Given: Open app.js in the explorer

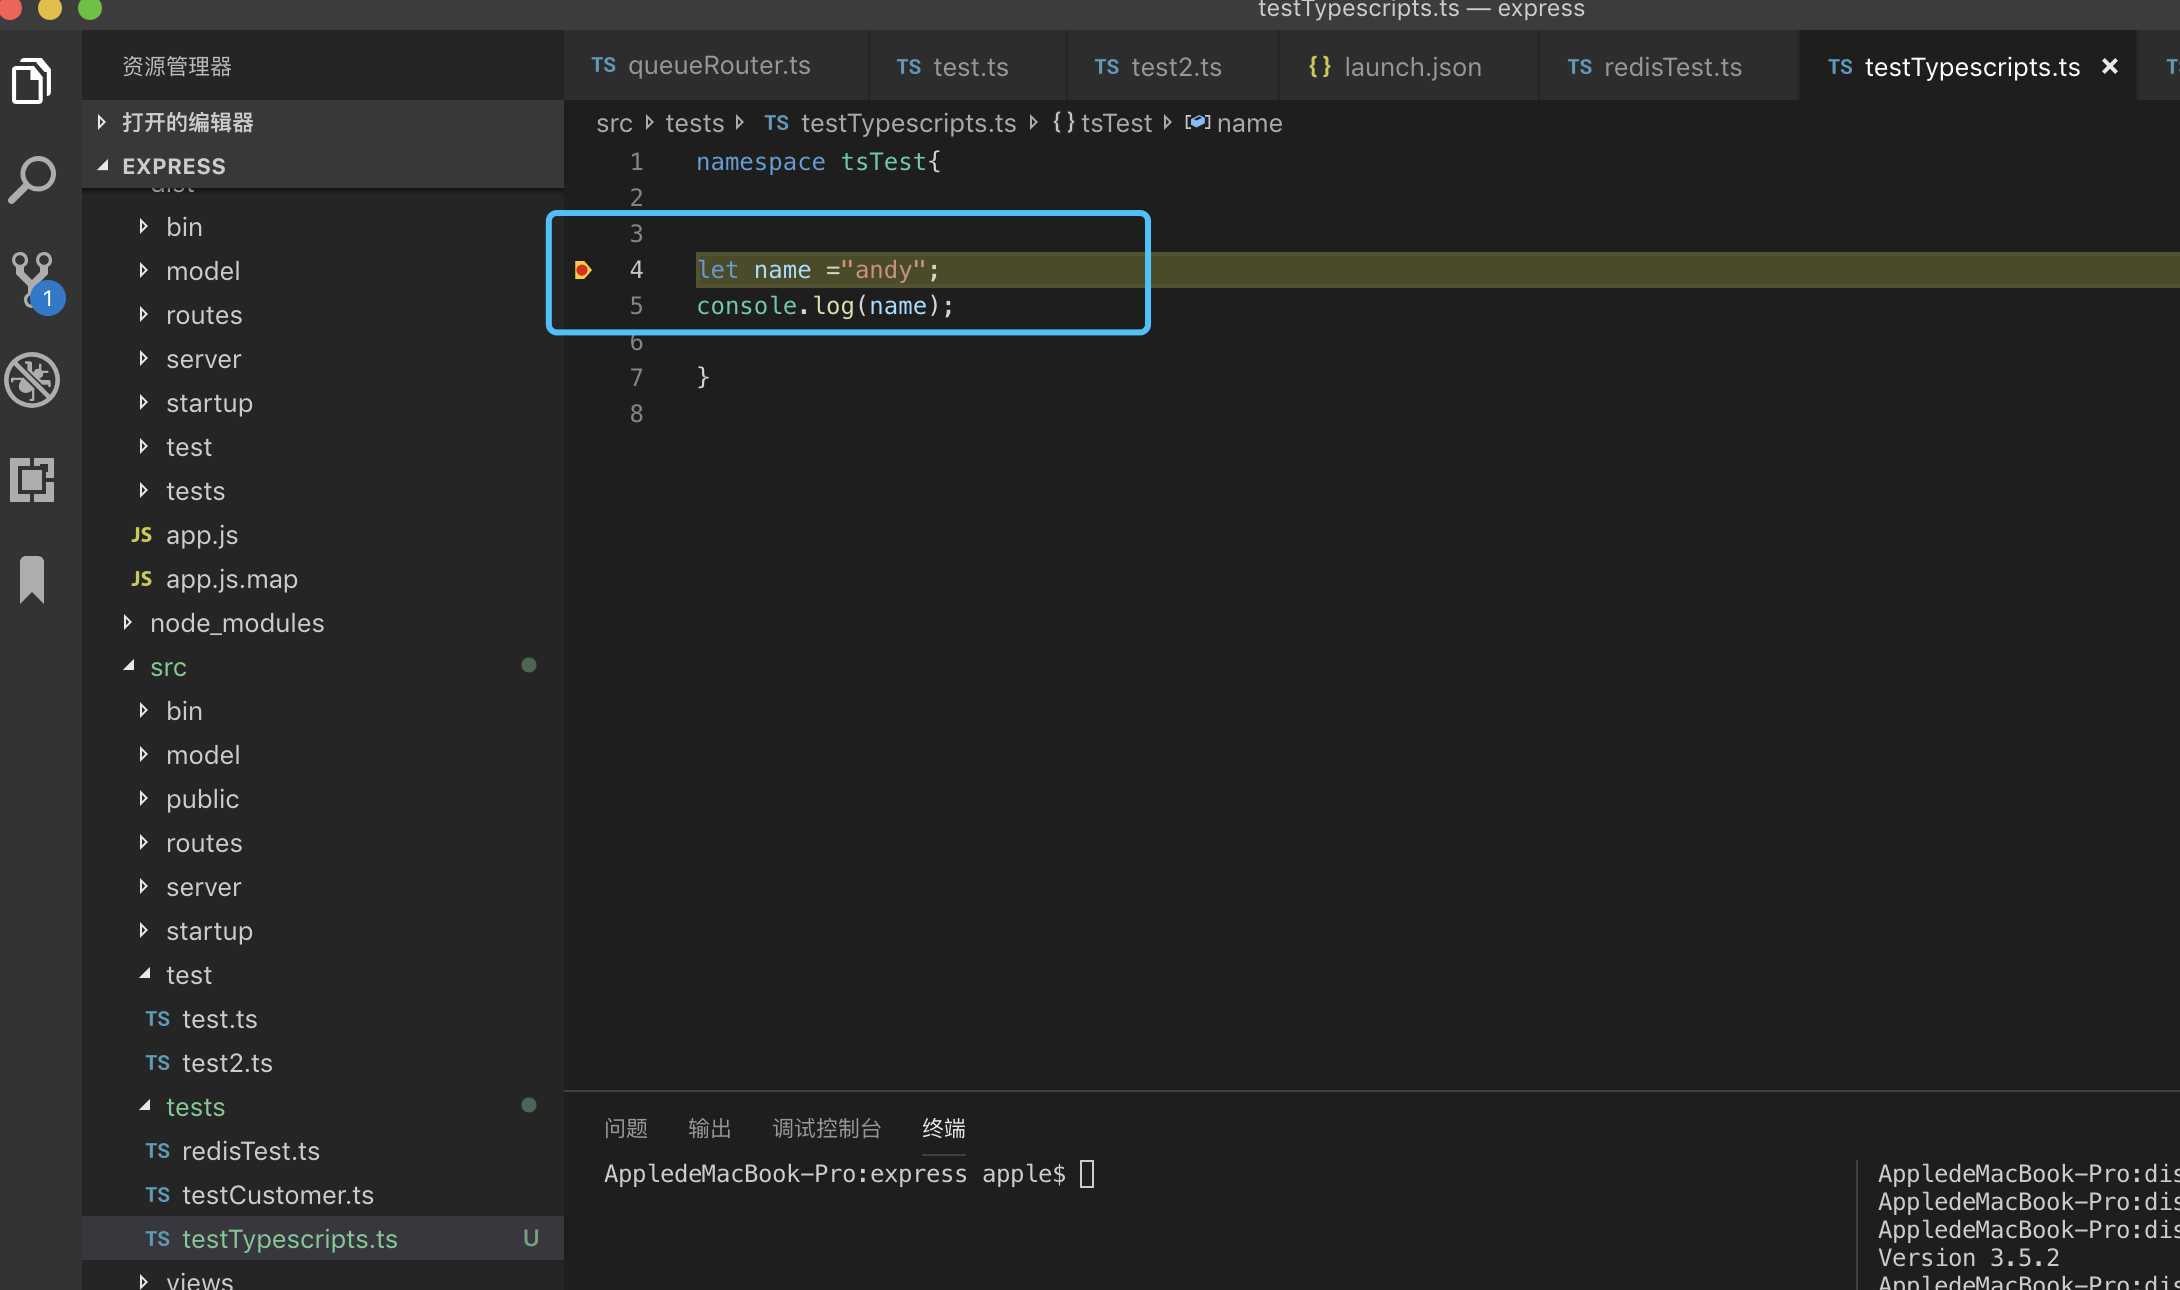Looking at the screenshot, I should (x=323, y=535).
